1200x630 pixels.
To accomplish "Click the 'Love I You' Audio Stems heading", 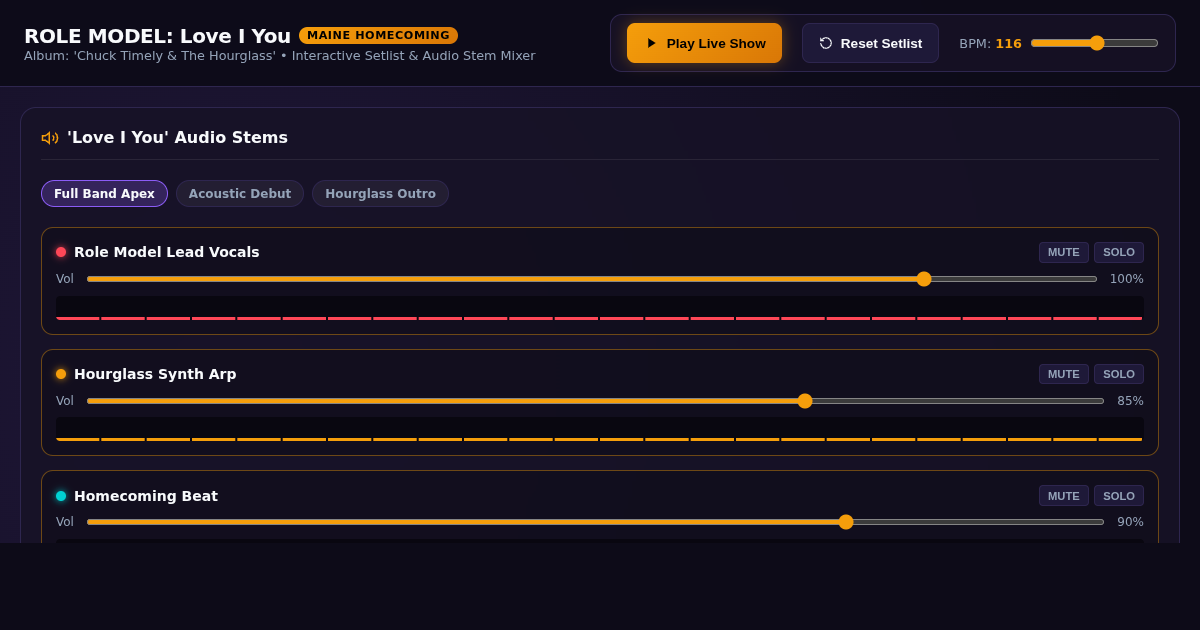I will click(177, 138).
